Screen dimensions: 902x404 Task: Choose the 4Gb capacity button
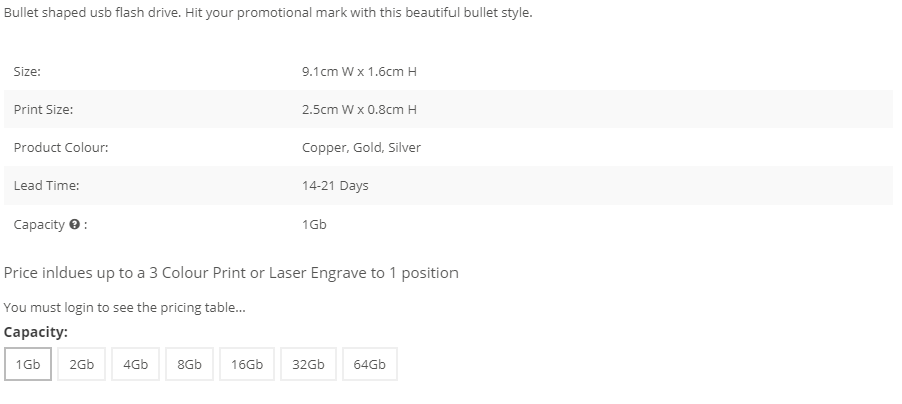coord(135,364)
